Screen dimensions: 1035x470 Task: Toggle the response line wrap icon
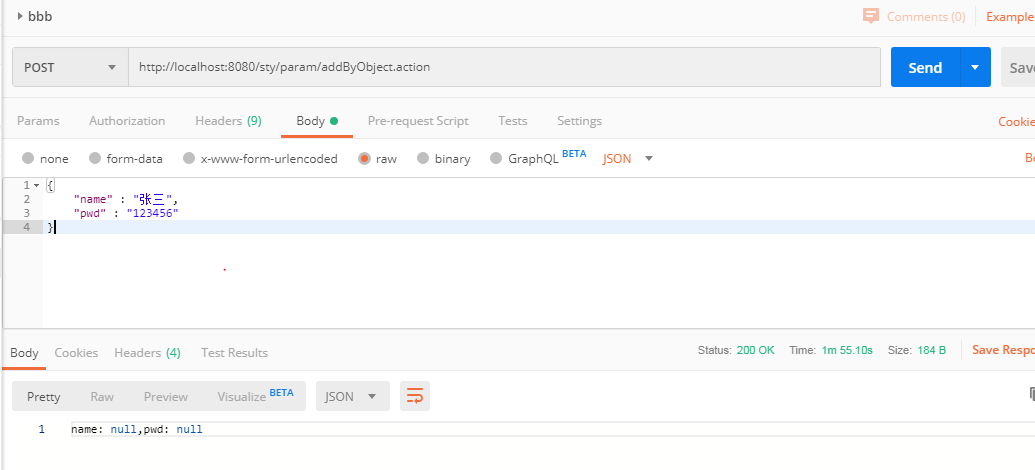click(x=415, y=396)
